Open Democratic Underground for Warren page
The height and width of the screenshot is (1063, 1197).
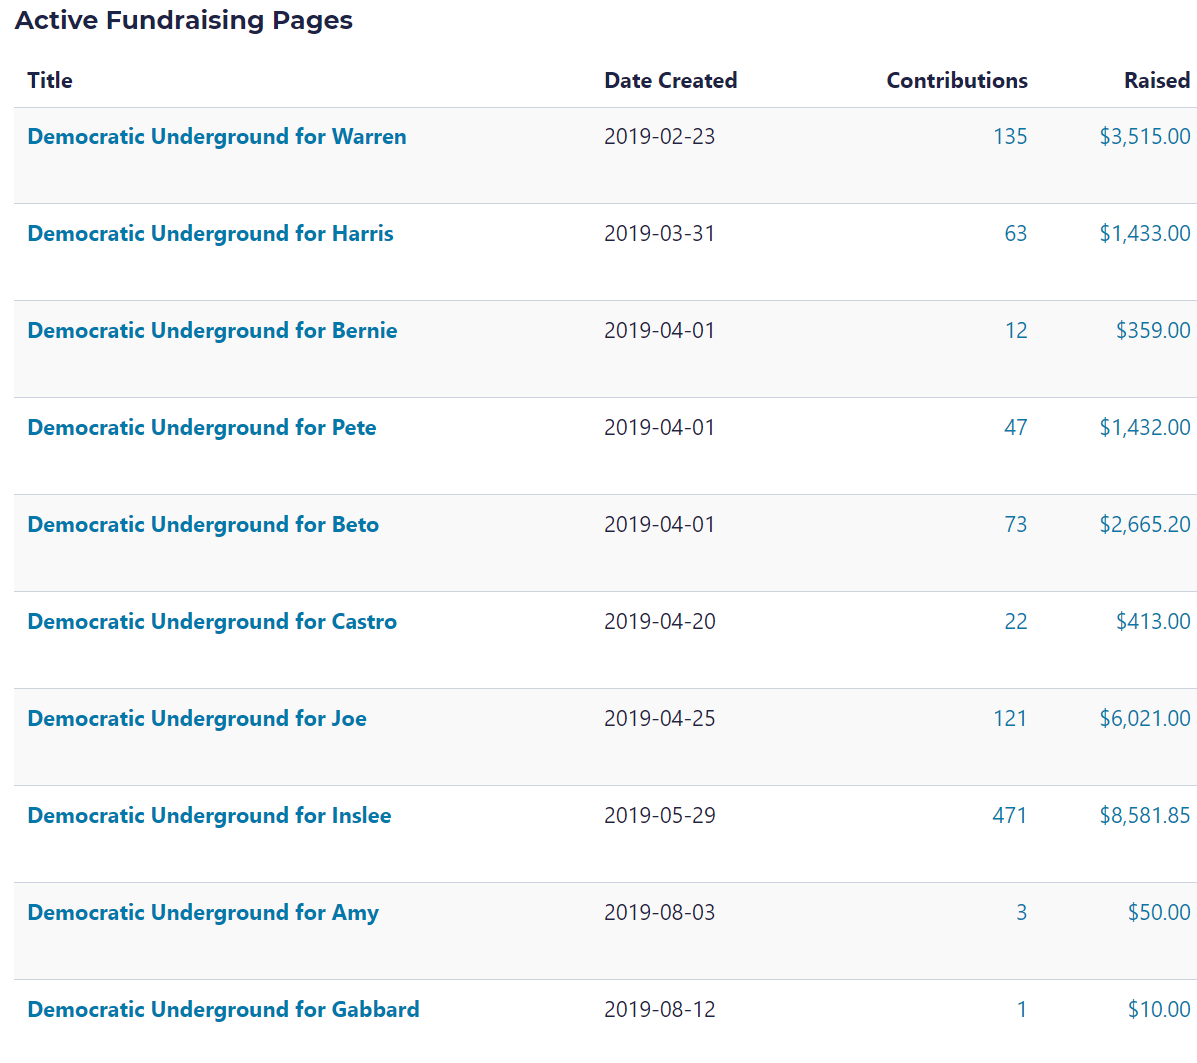click(x=216, y=137)
